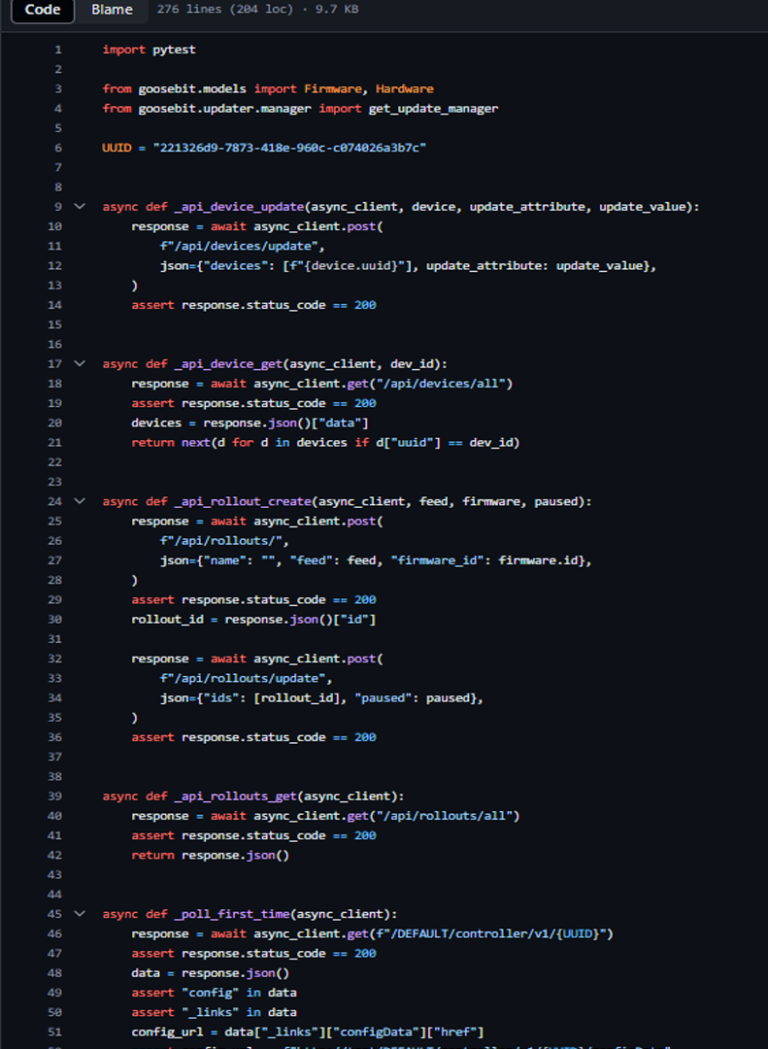Fold the _api_device_get function at line 17

pos(80,364)
